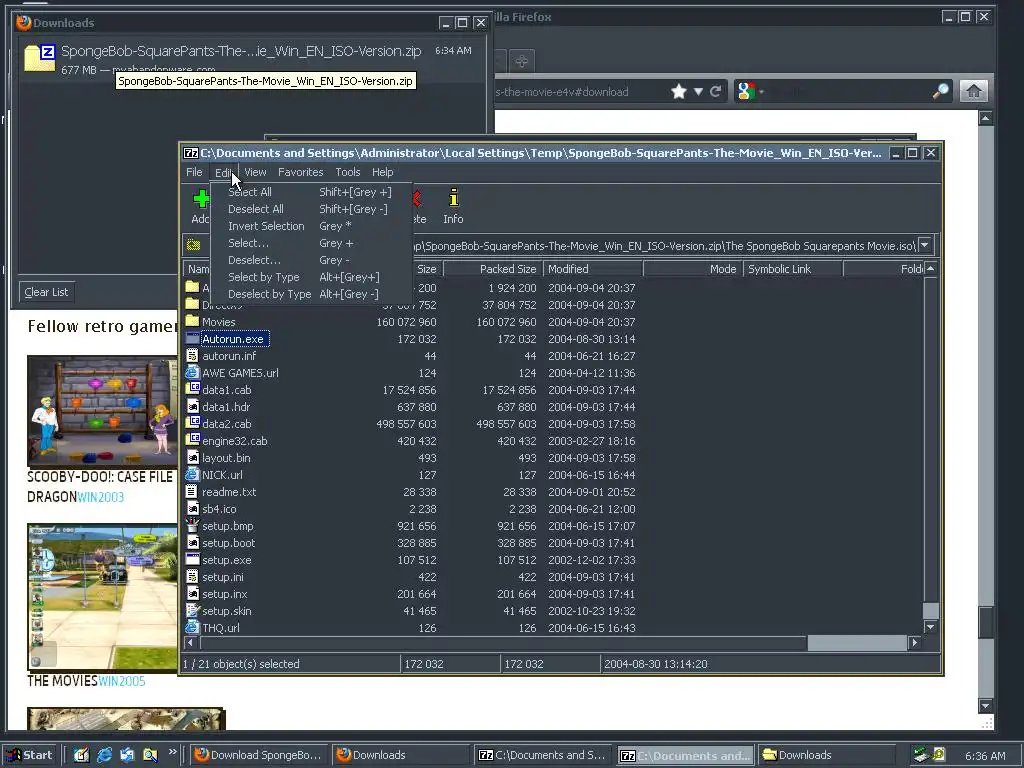Select the layout.bin file name

[x=226, y=458]
